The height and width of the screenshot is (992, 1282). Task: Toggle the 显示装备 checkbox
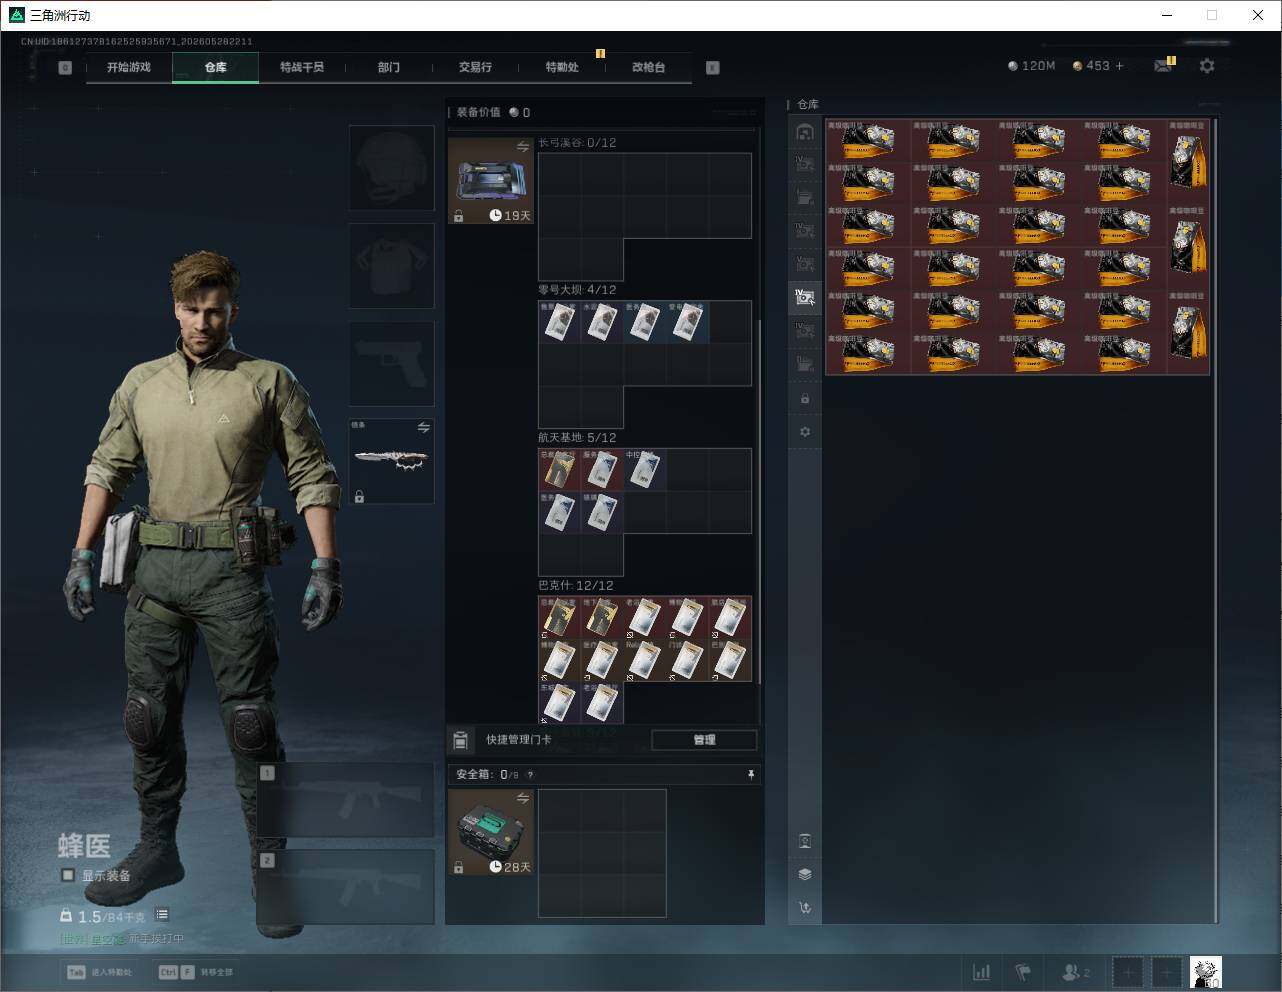[68, 875]
